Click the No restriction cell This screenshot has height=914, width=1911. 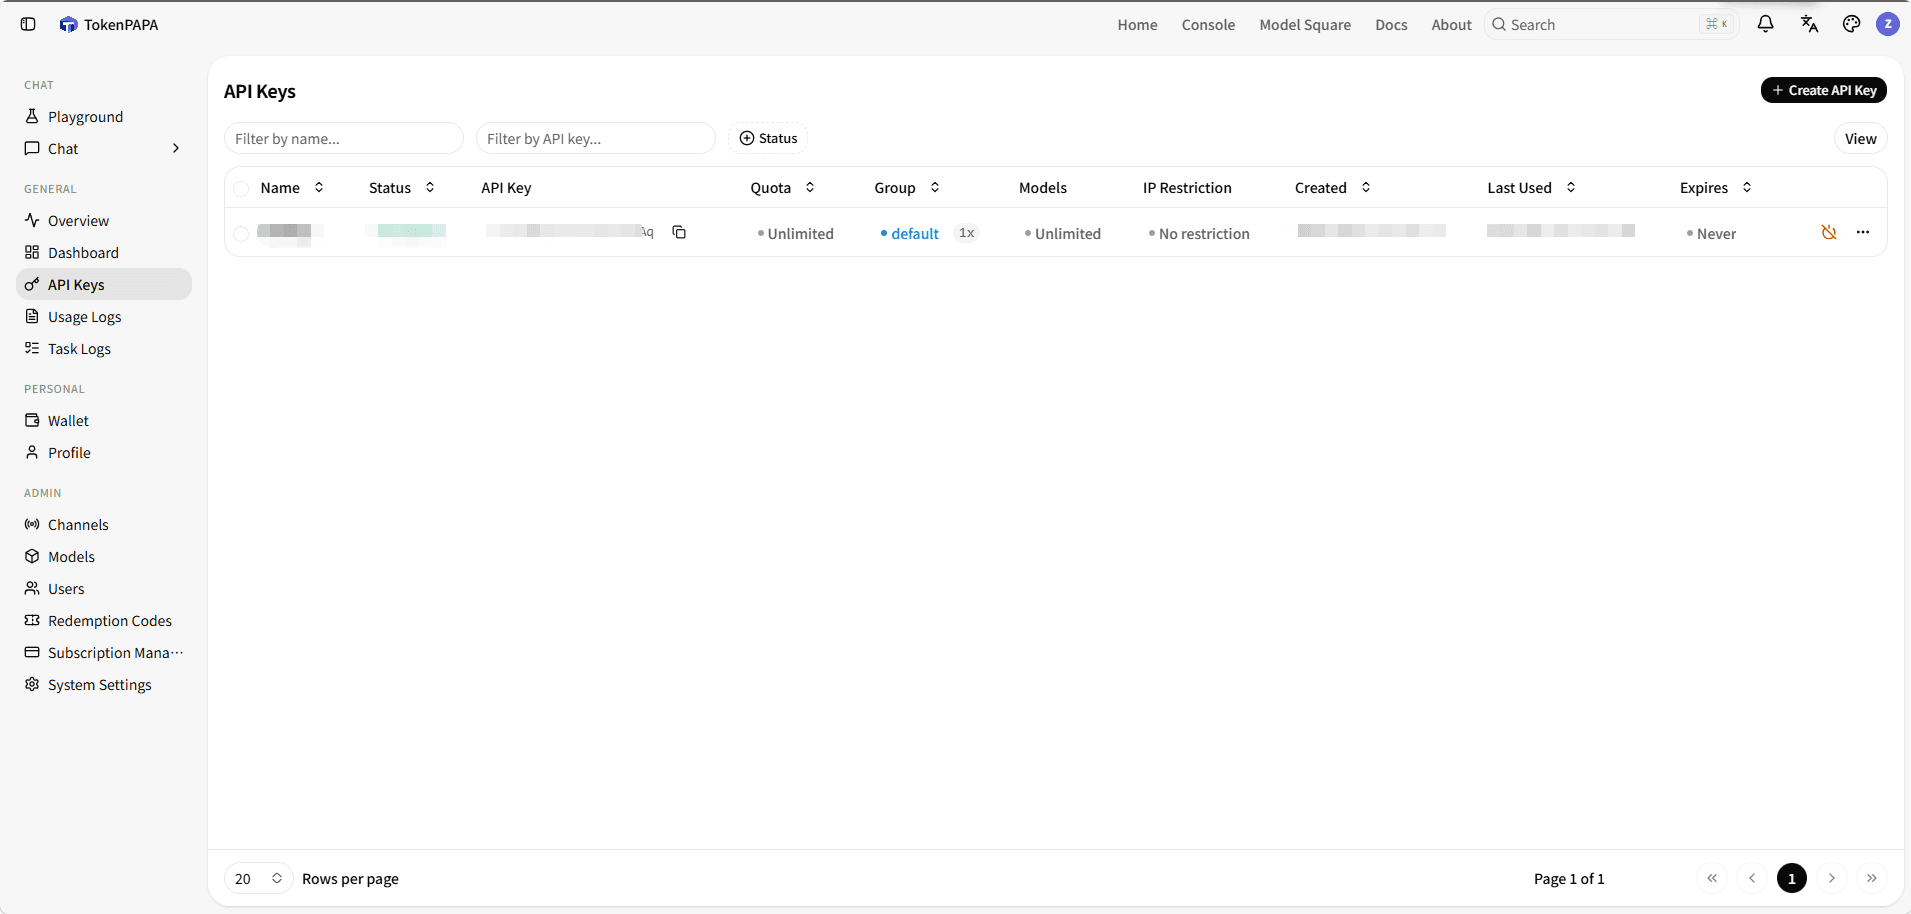point(1199,234)
